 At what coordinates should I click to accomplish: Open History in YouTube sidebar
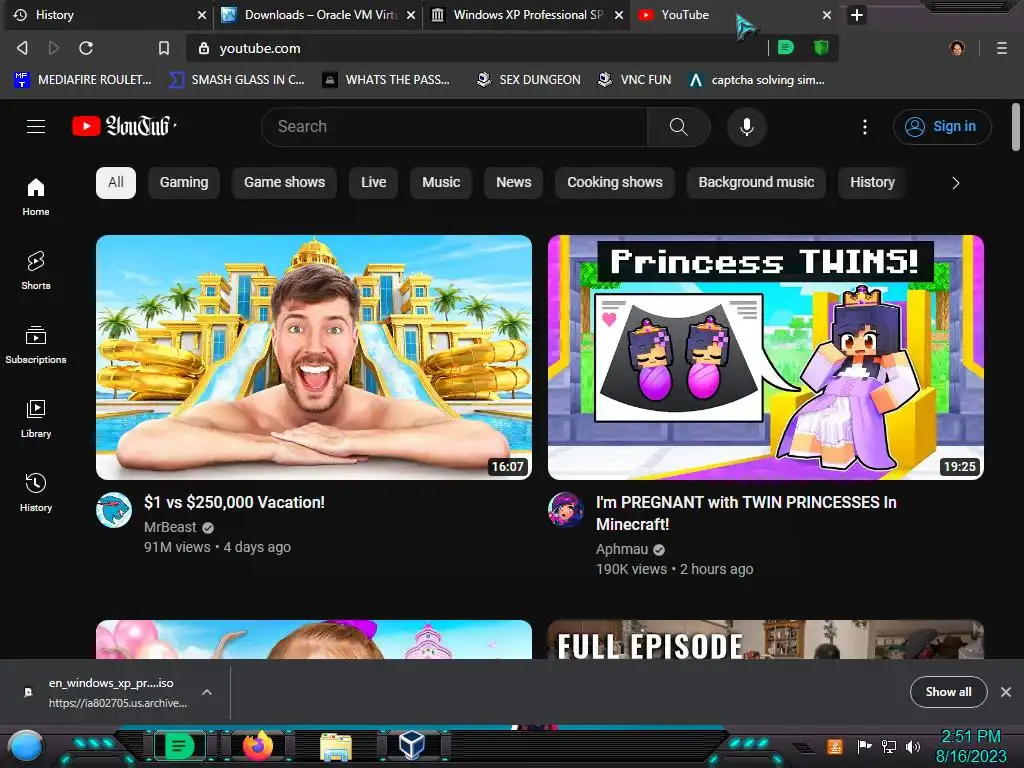36,492
